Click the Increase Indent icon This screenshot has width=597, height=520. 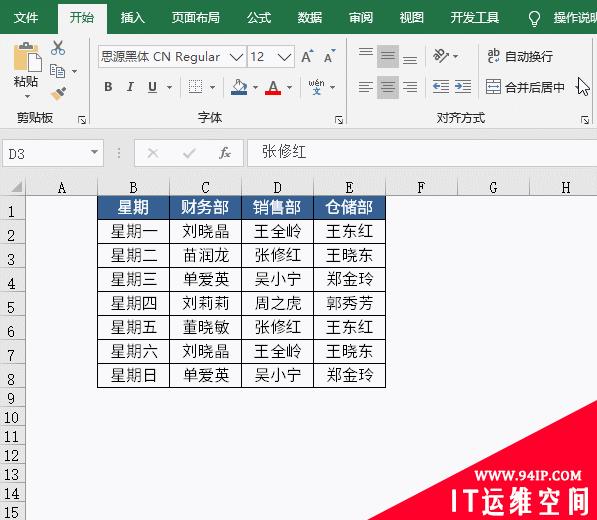(x=463, y=87)
